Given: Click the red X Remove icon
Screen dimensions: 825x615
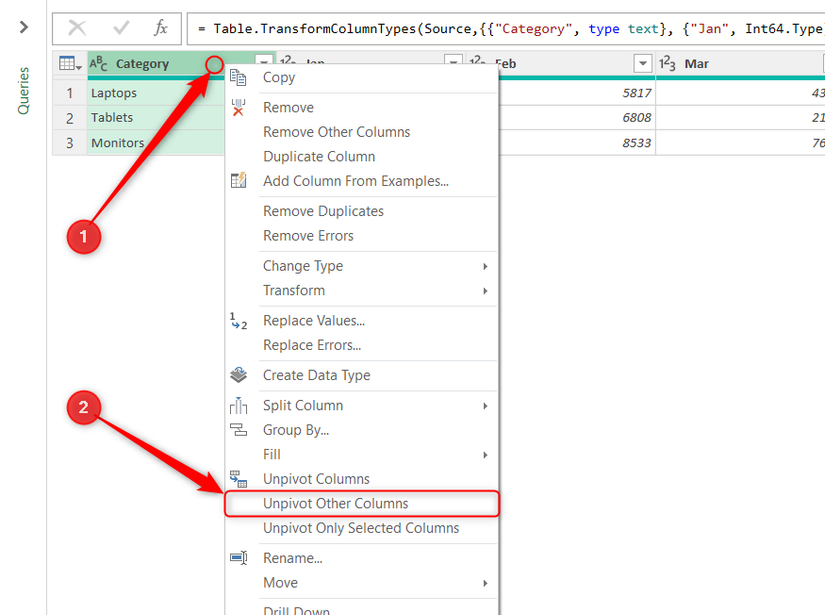Looking at the screenshot, I should click(x=238, y=107).
